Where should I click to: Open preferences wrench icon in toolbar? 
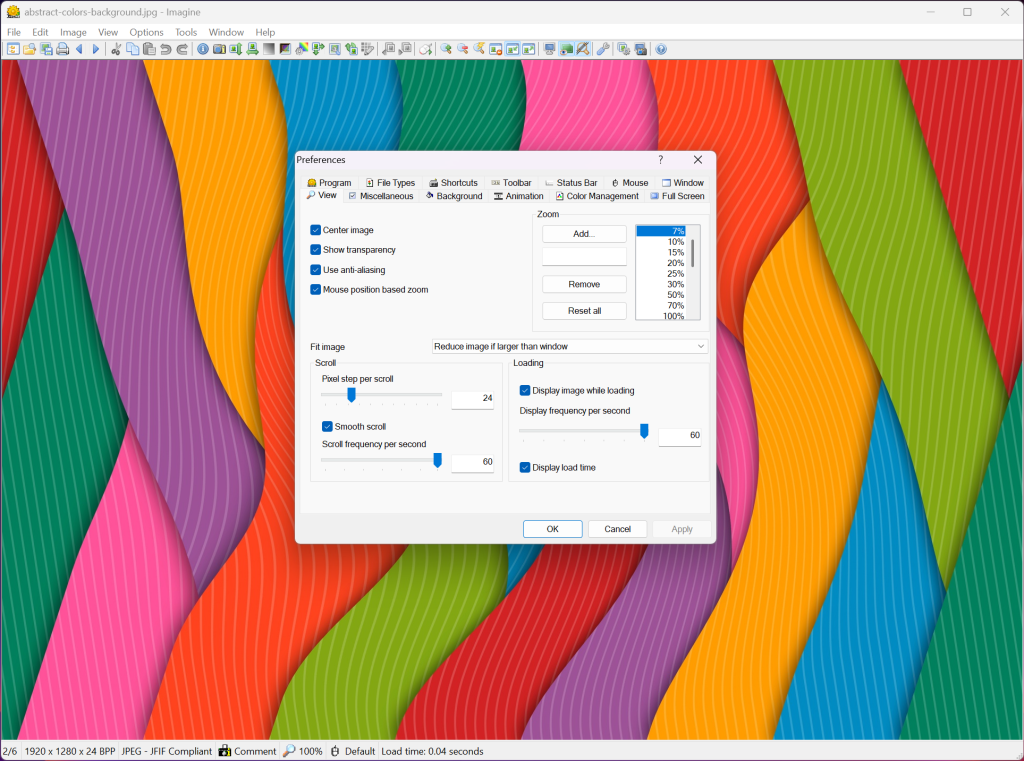(x=603, y=49)
